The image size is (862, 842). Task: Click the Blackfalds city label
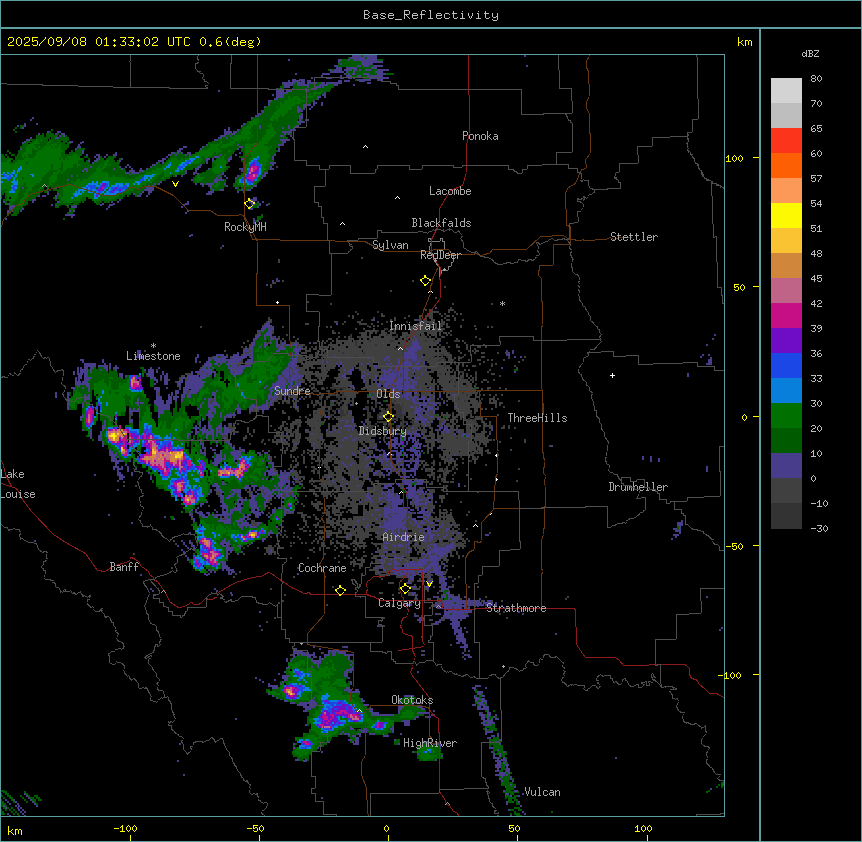441,223
